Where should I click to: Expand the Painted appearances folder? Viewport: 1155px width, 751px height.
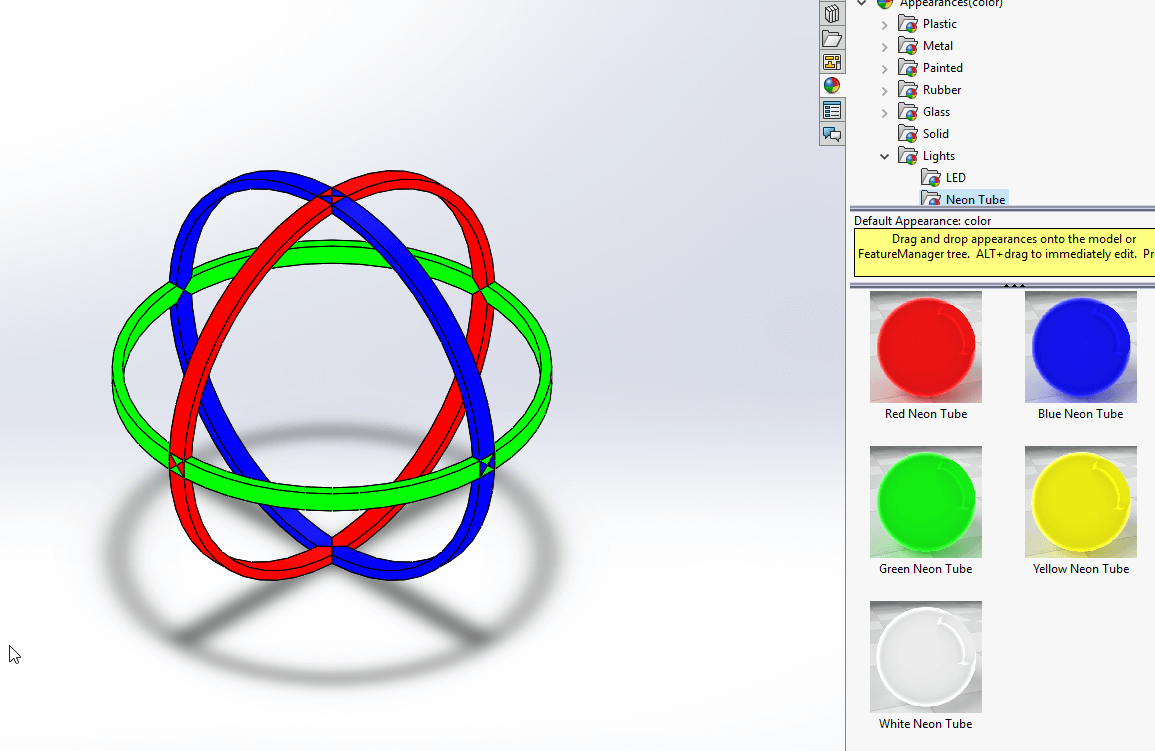[885, 68]
